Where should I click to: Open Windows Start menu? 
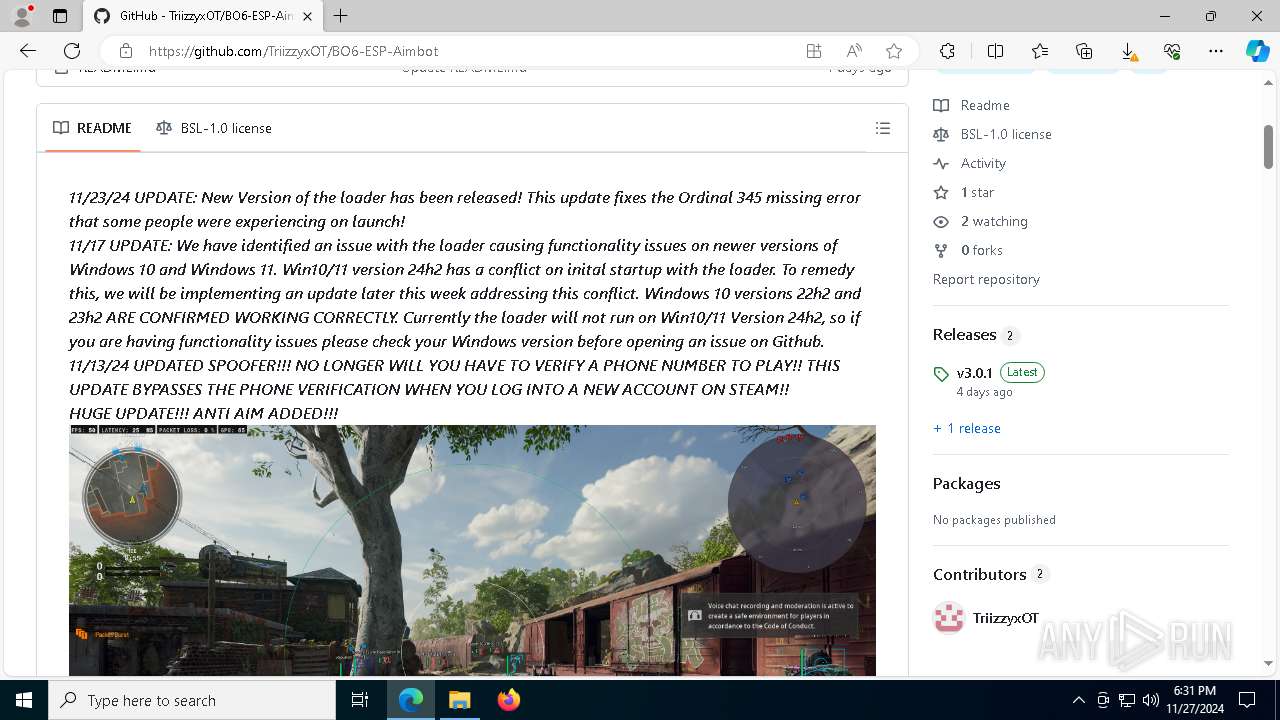point(24,700)
